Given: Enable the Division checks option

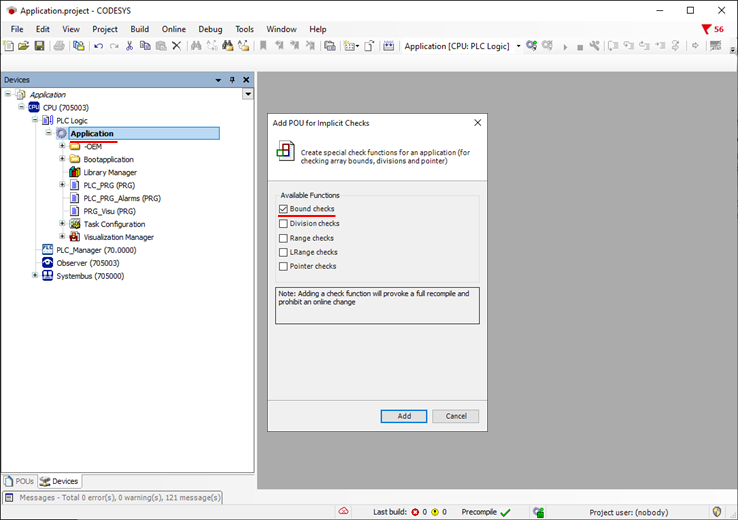Looking at the screenshot, I should pyautogui.click(x=284, y=224).
